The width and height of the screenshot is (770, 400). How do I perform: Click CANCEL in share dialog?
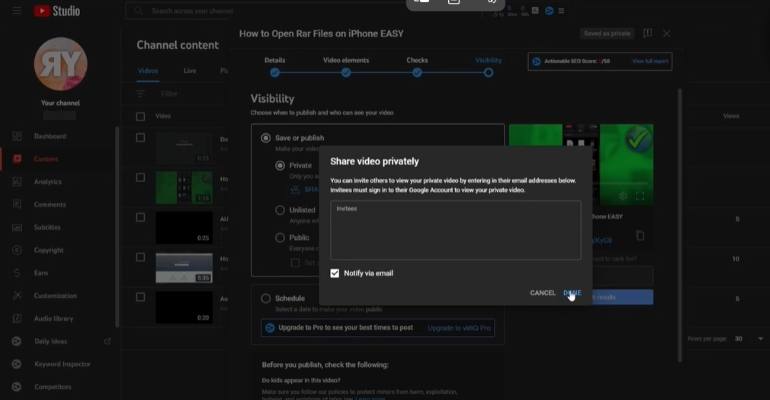pos(543,293)
